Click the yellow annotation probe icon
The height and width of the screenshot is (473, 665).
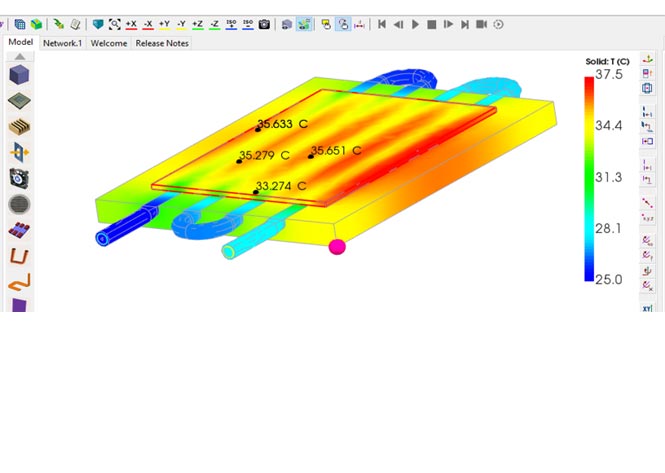point(326,24)
